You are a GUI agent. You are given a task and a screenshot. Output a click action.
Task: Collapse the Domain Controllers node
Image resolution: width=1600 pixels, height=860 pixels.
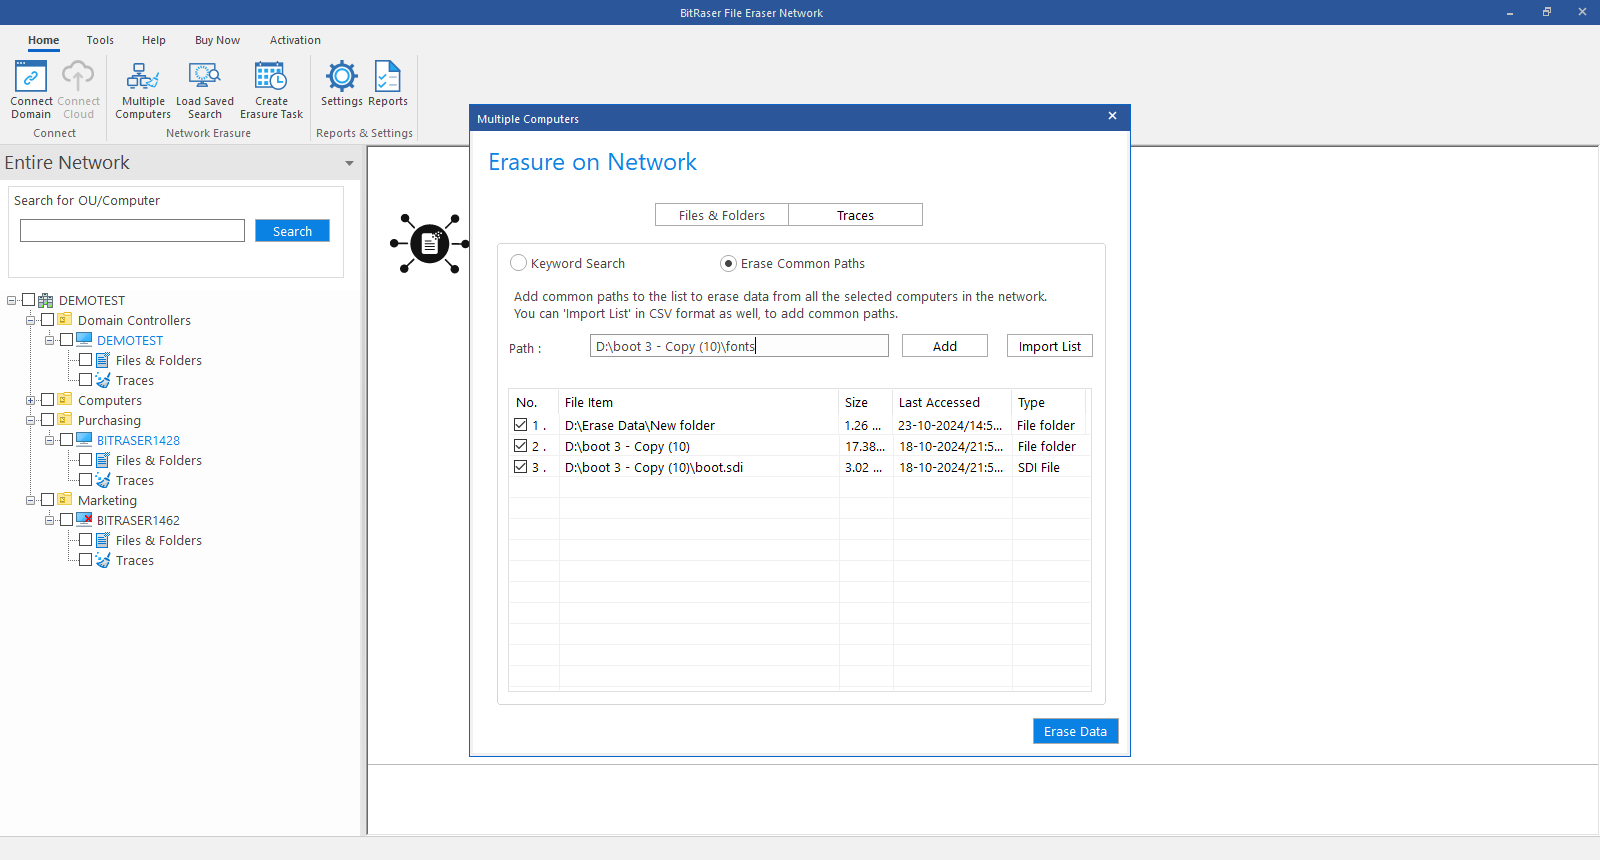pos(31,320)
